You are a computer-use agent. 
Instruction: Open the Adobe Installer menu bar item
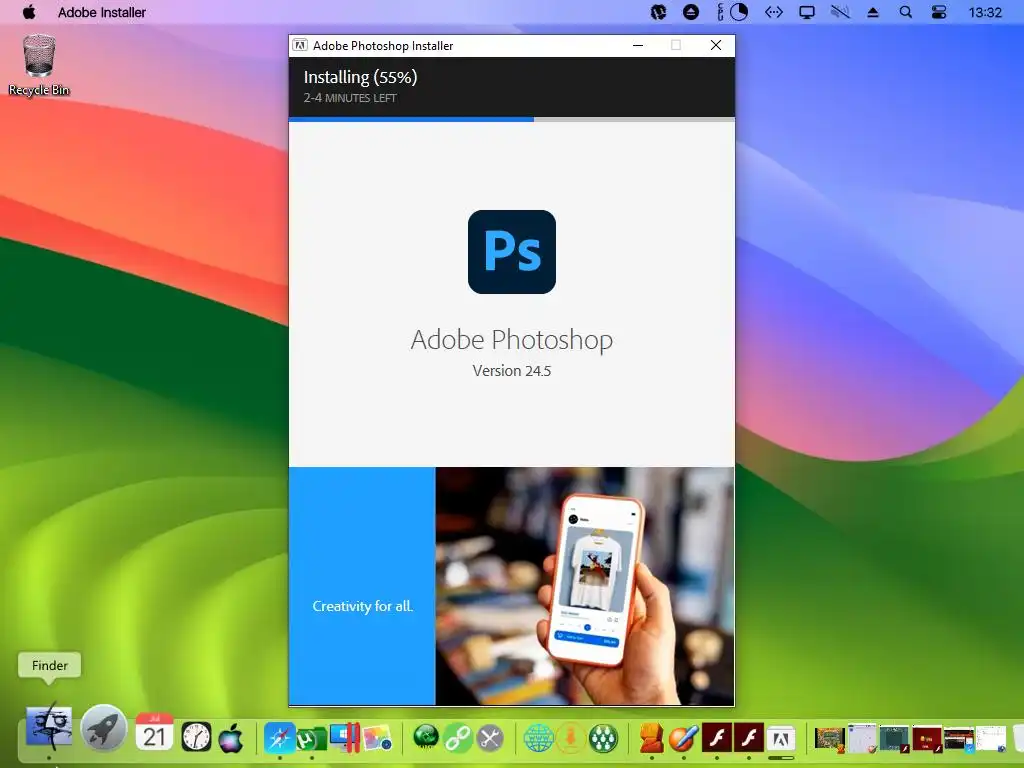(102, 12)
